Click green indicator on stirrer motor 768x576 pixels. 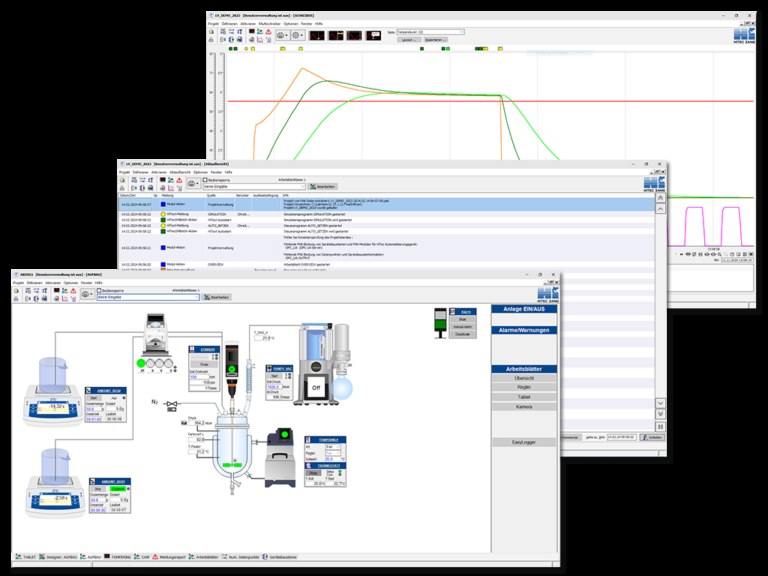232,368
